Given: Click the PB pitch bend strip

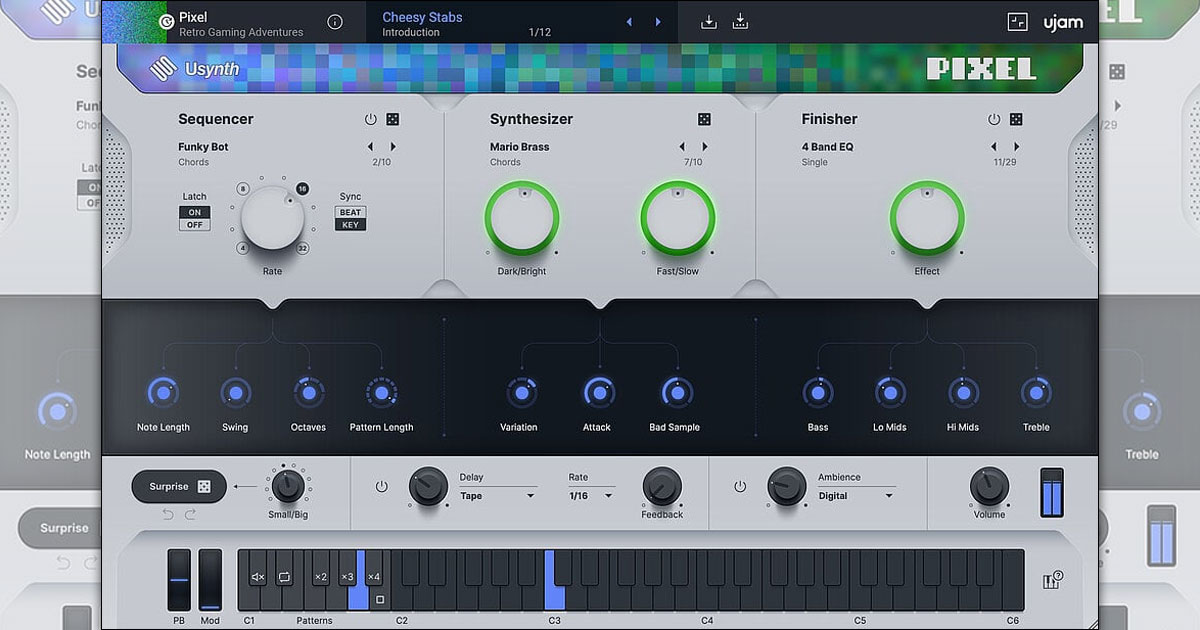Looking at the screenshot, I should 179,579.
